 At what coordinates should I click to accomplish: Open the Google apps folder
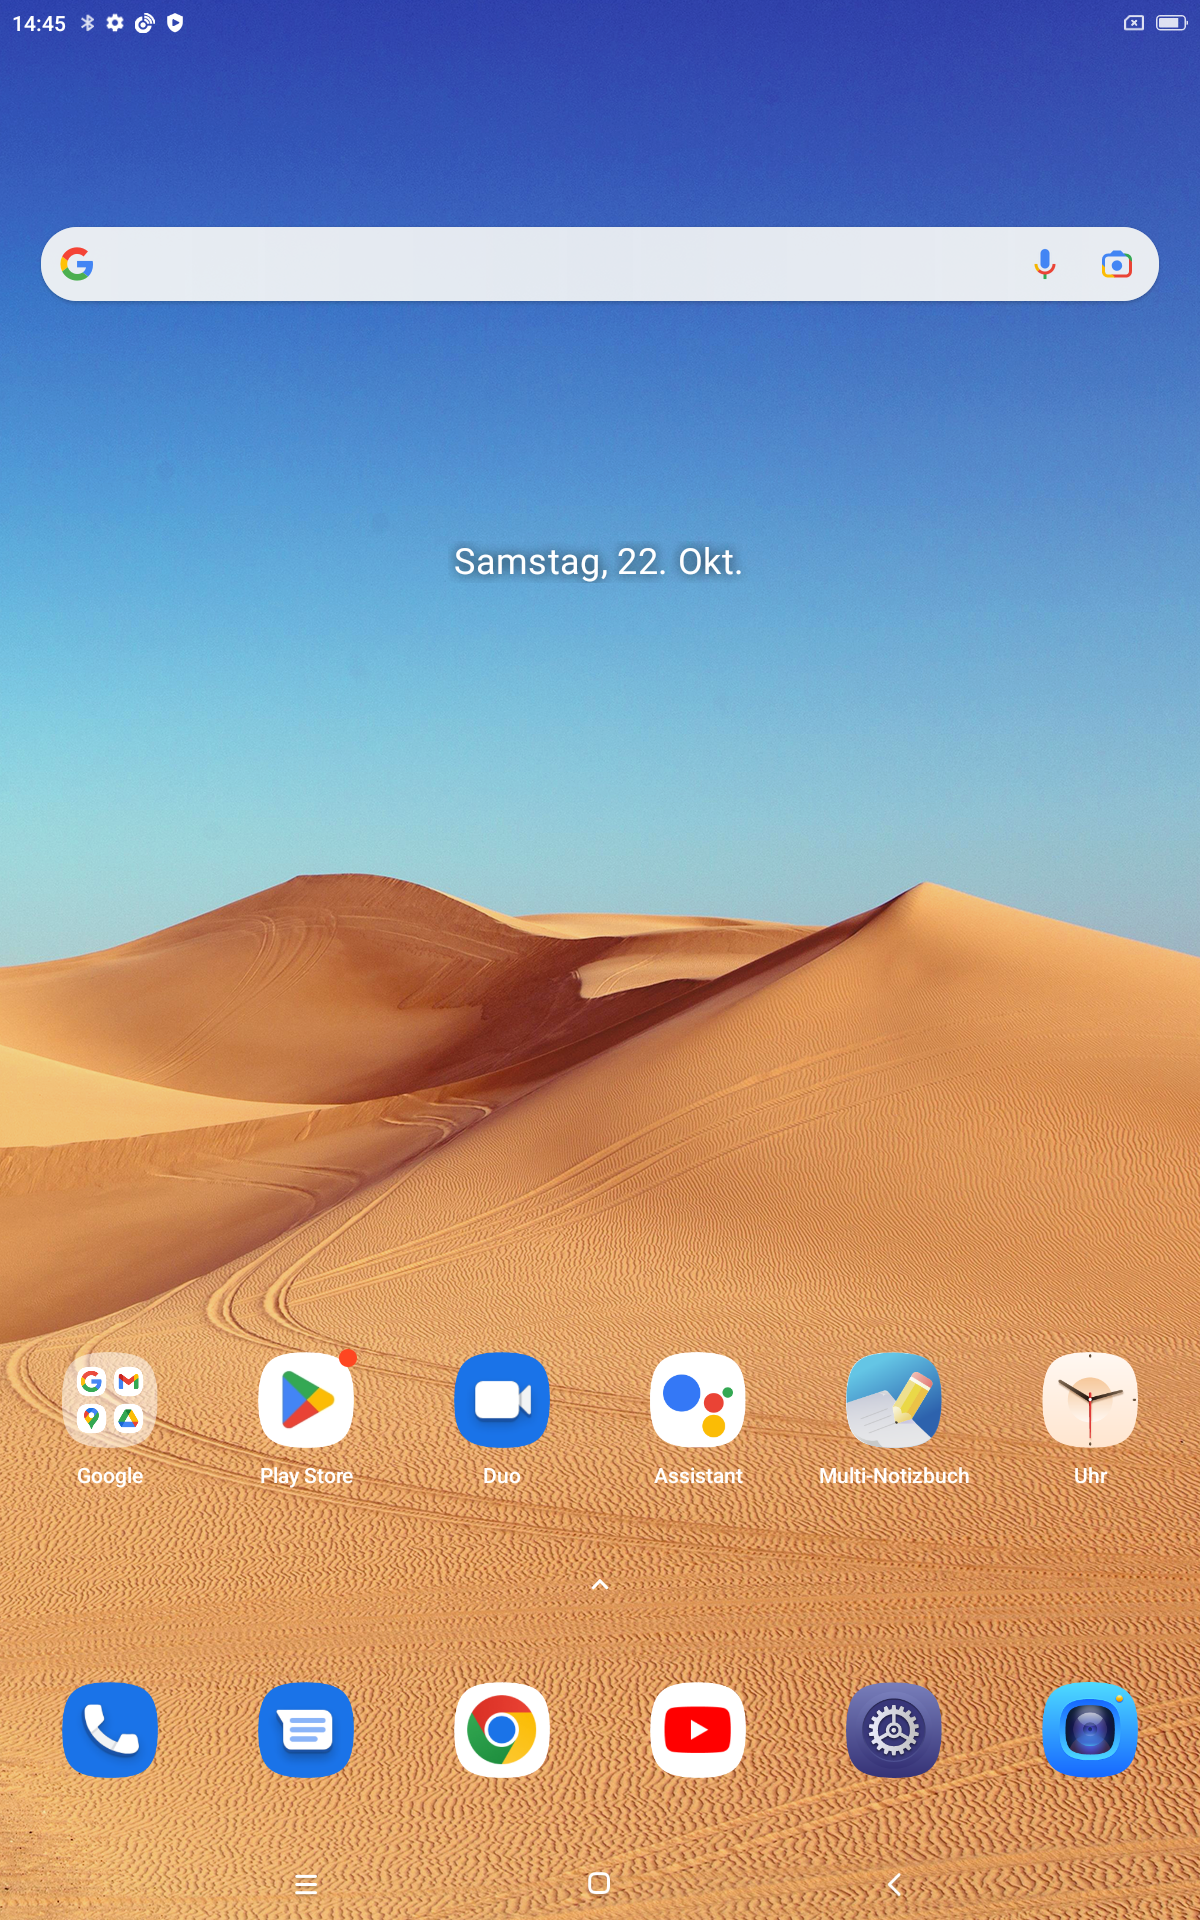point(110,1400)
